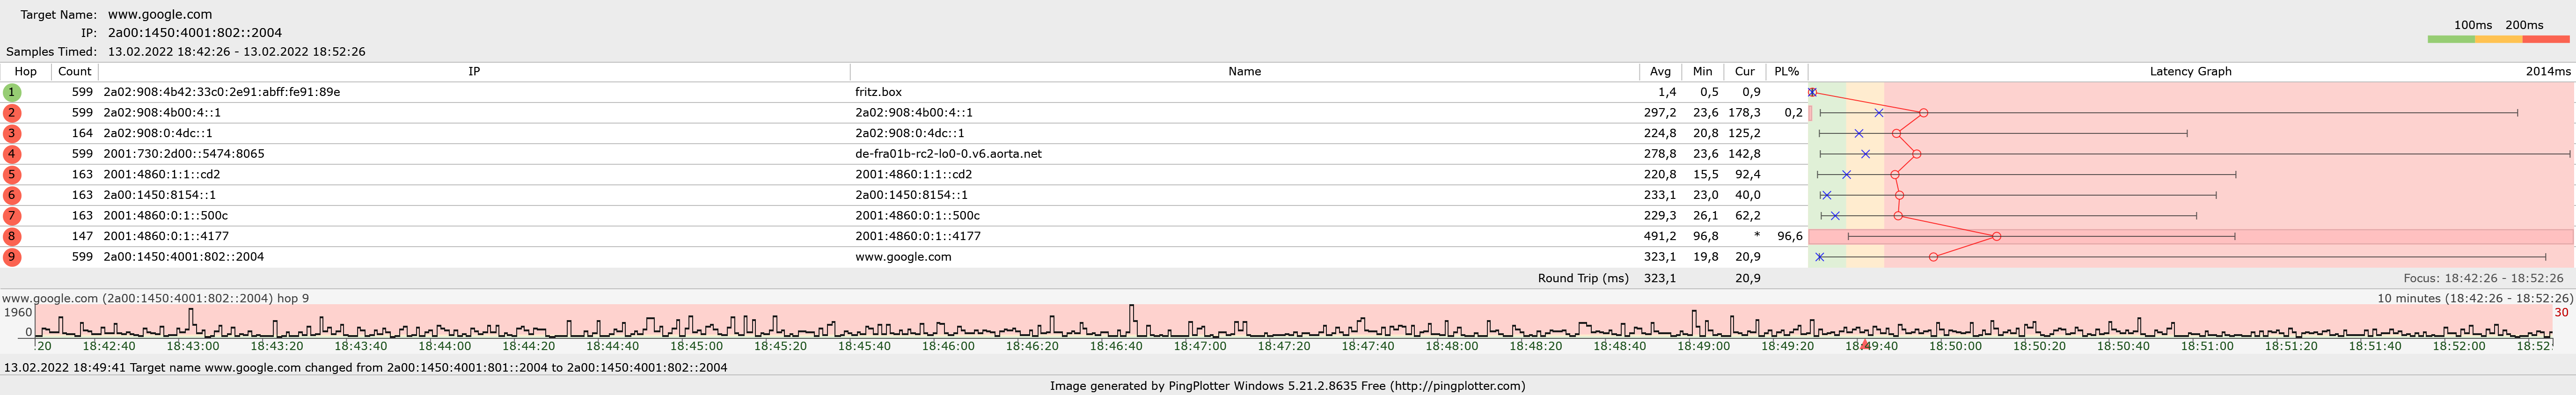2576x395 pixels.
Task: Click the red marker on the timeline near 18:49:40
Action: [x=1864, y=344]
